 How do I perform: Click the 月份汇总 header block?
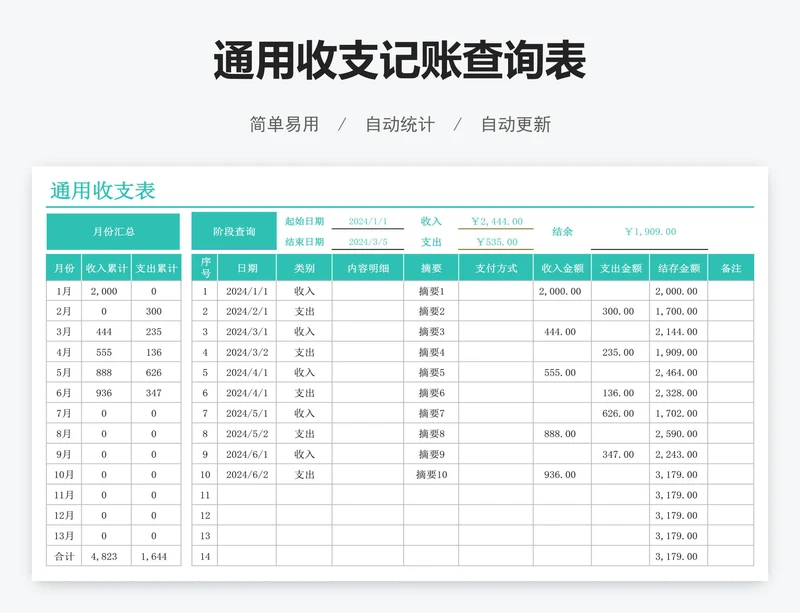click(x=113, y=232)
